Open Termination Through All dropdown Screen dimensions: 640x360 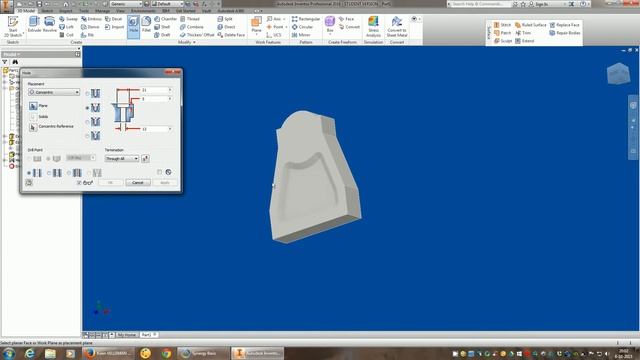[x=122, y=158]
